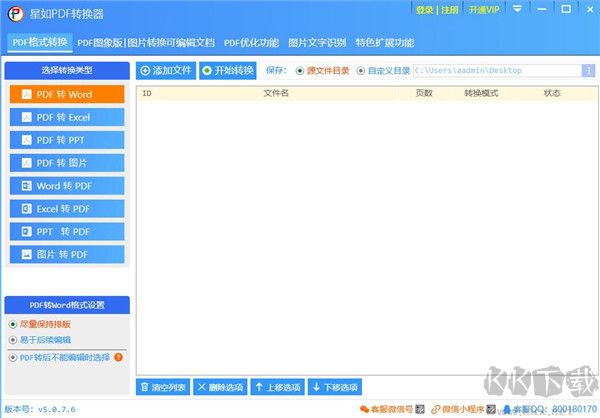Image resolution: width=600 pixels, height=418 pixels.
Task: Select Word 转 PDF conversion
Action: (67, 186)
